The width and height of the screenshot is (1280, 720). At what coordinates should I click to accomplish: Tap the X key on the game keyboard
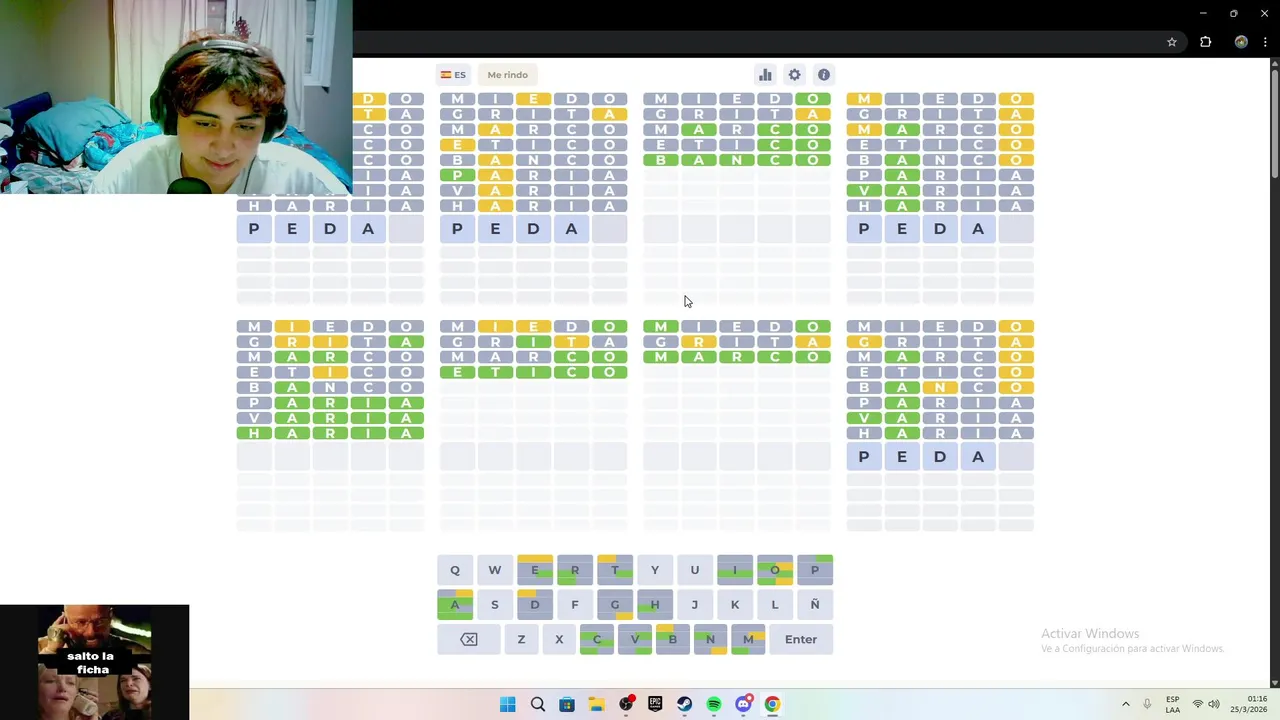pyautogui.click(x=559, y=639)
